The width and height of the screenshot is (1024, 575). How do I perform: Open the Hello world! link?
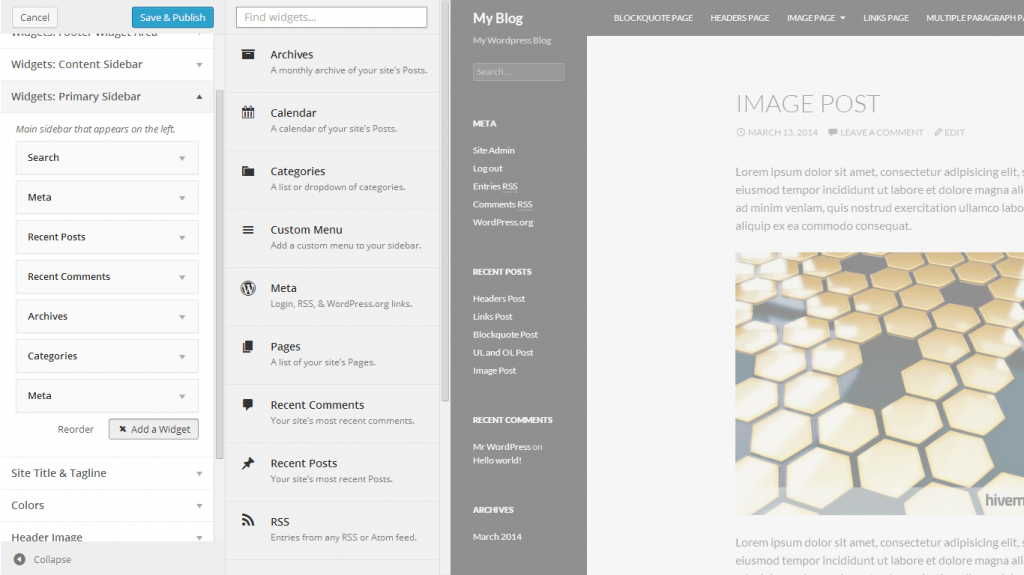(497, 460)
